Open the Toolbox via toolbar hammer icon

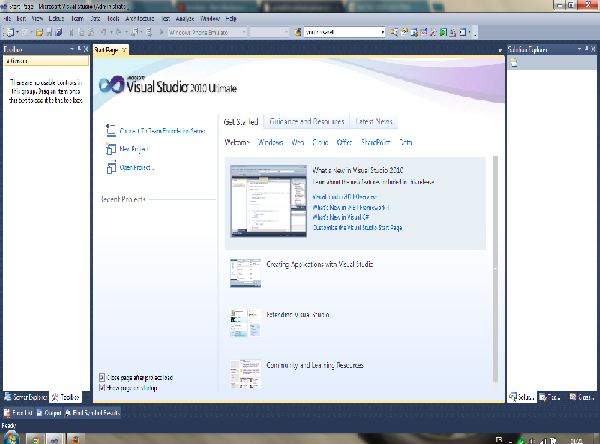tap(433, 33)
